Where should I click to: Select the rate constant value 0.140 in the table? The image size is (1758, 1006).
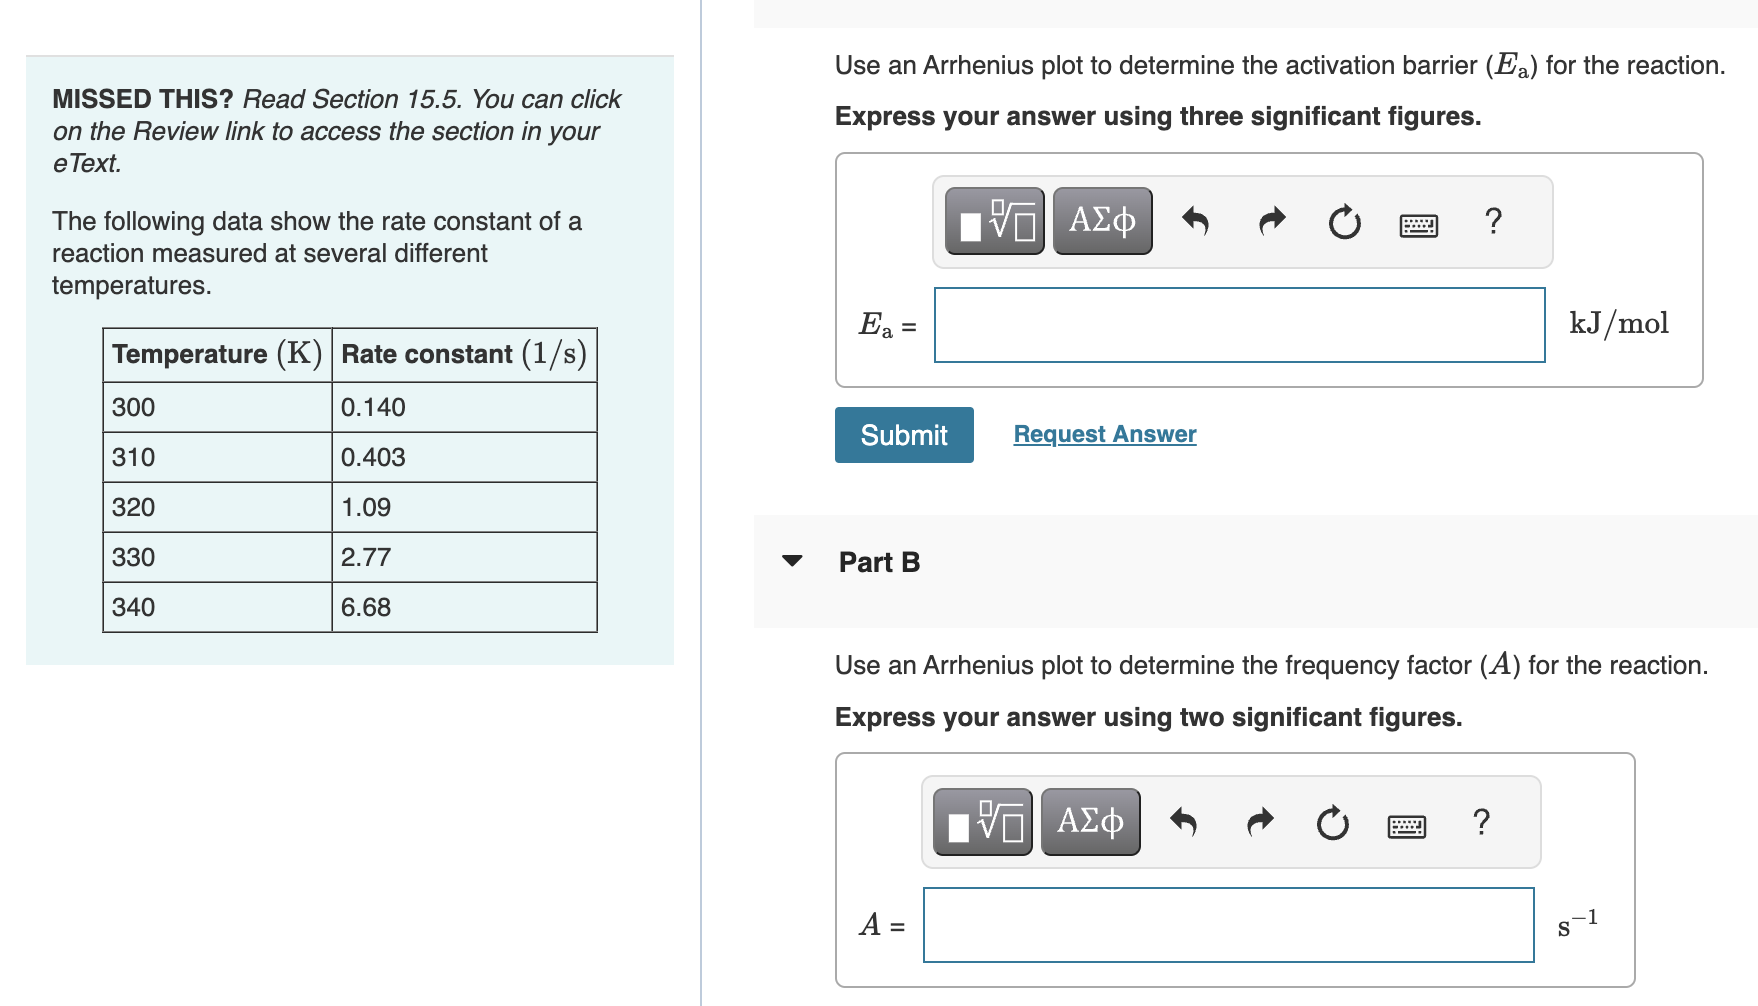(x=372, y=406)
